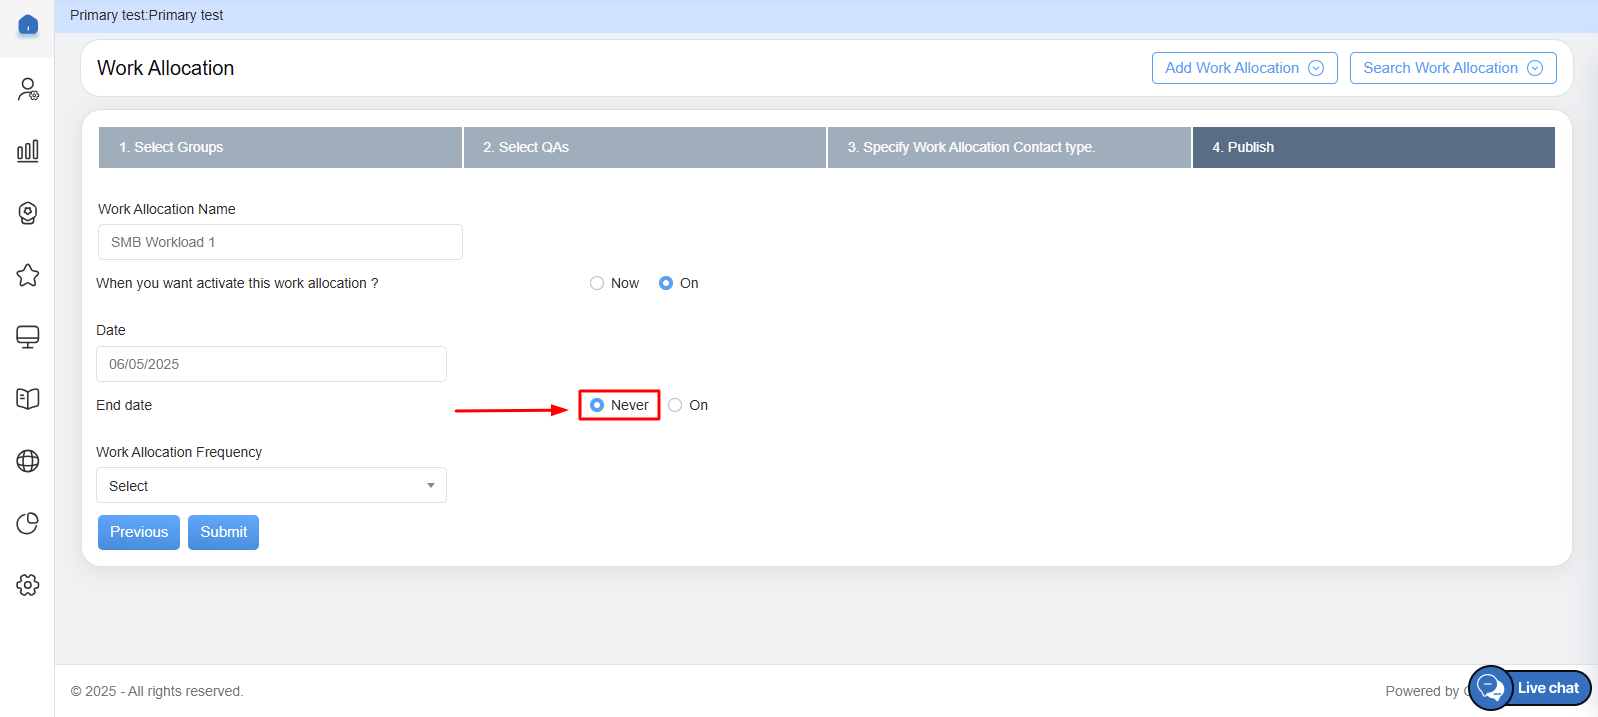
Task: Open the user management icon in sidebar
Action: pyautogui.click(x=28, y=90)
